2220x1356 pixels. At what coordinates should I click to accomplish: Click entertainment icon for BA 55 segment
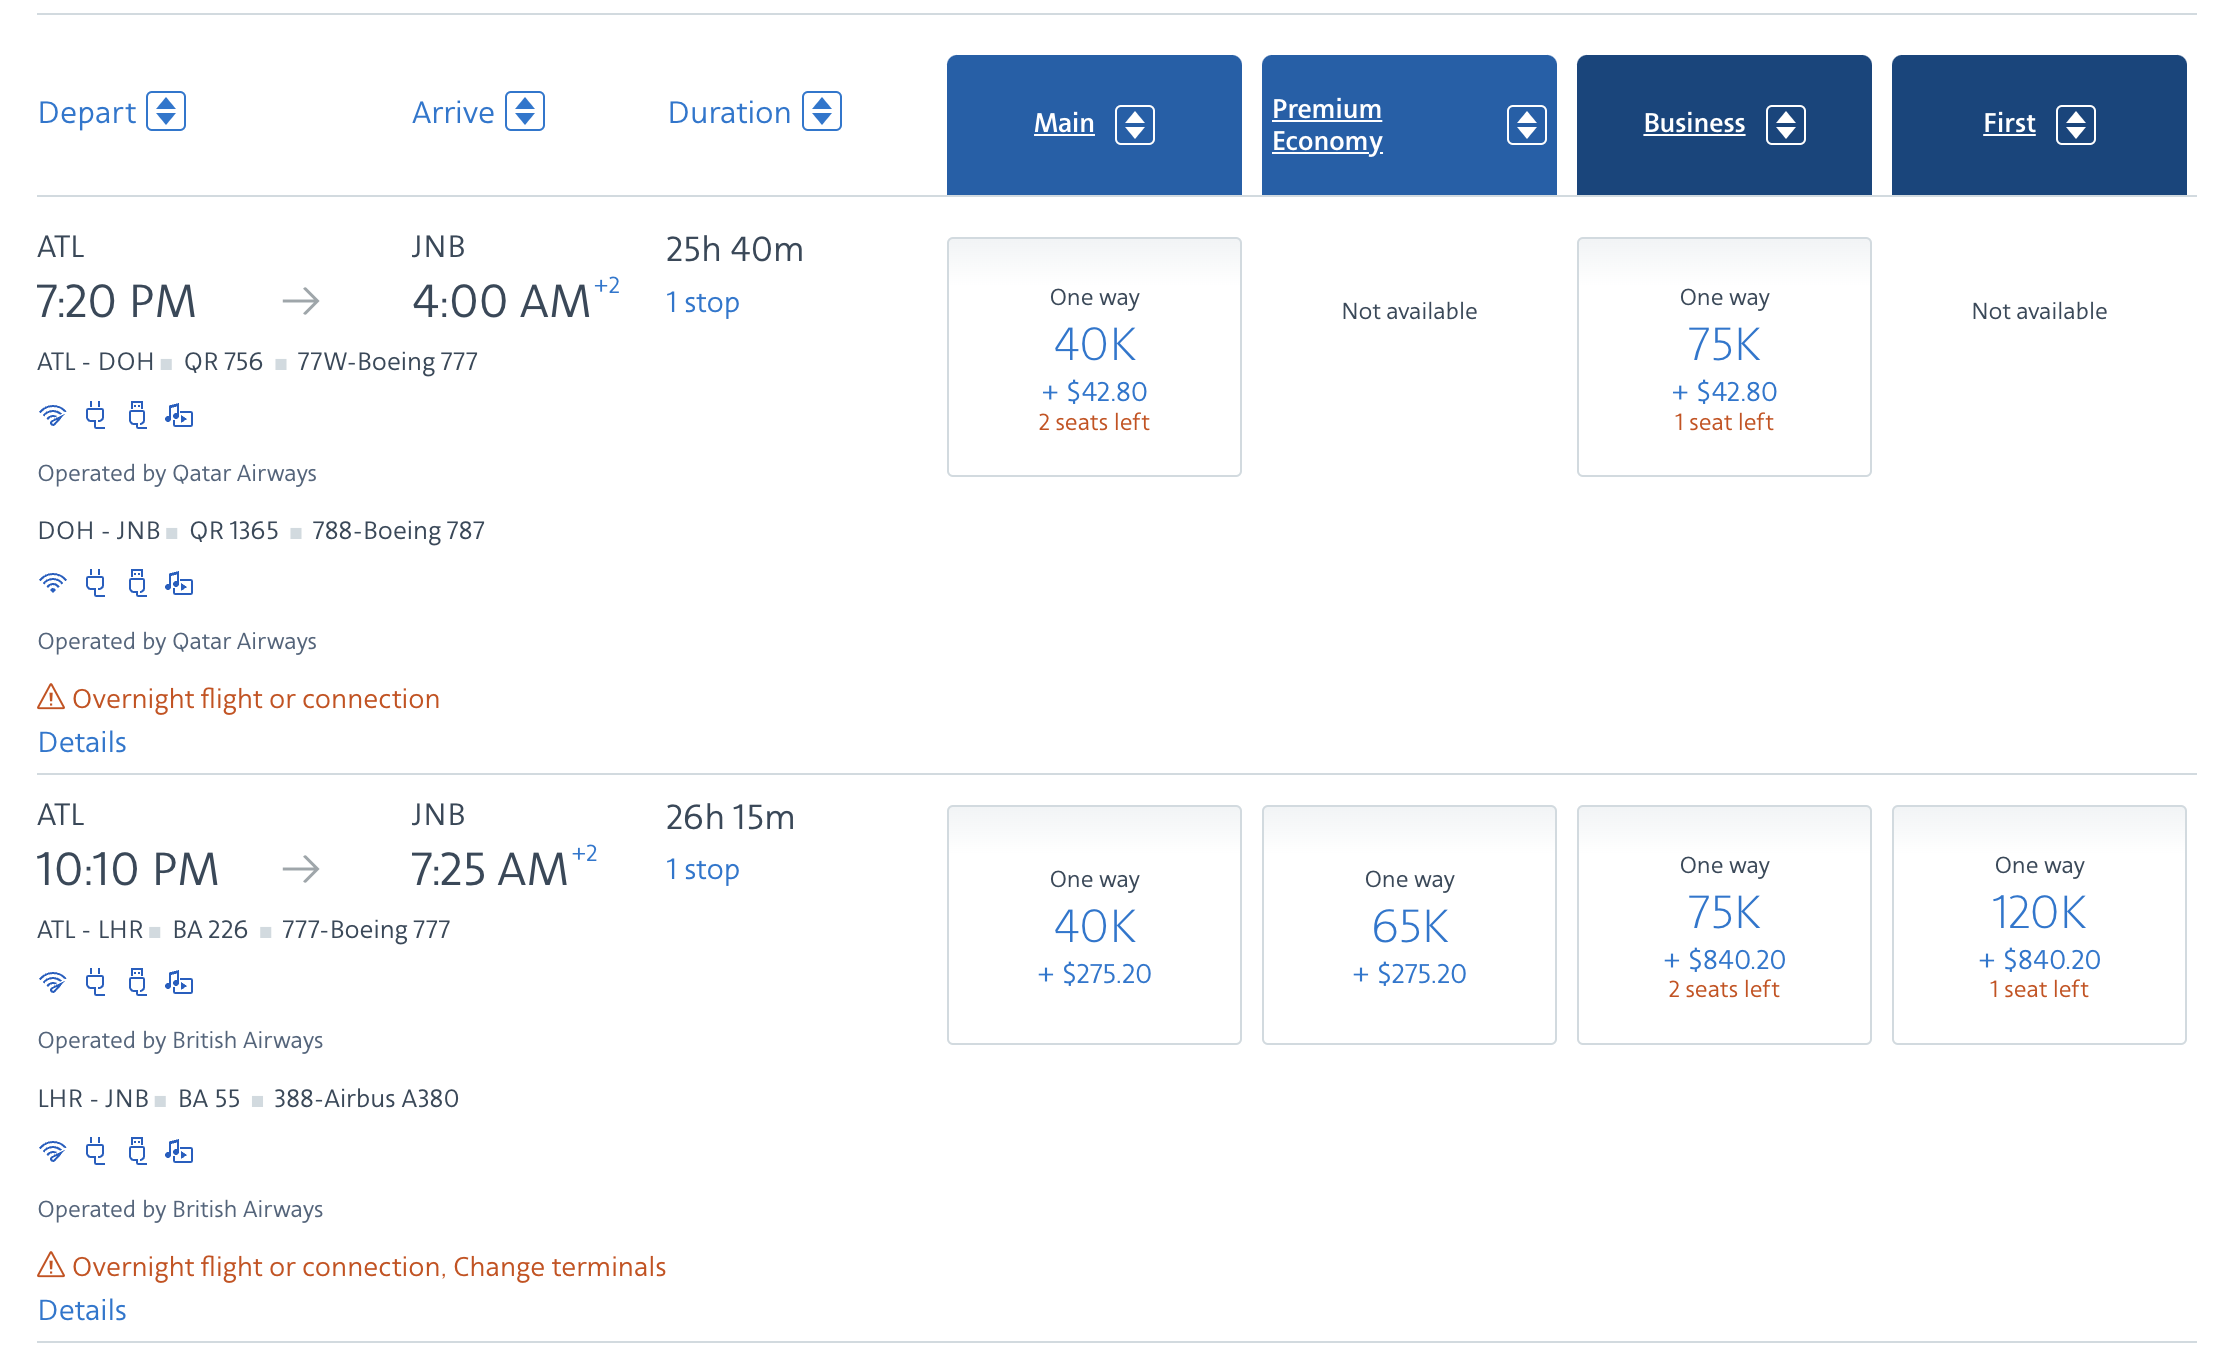179,1152
